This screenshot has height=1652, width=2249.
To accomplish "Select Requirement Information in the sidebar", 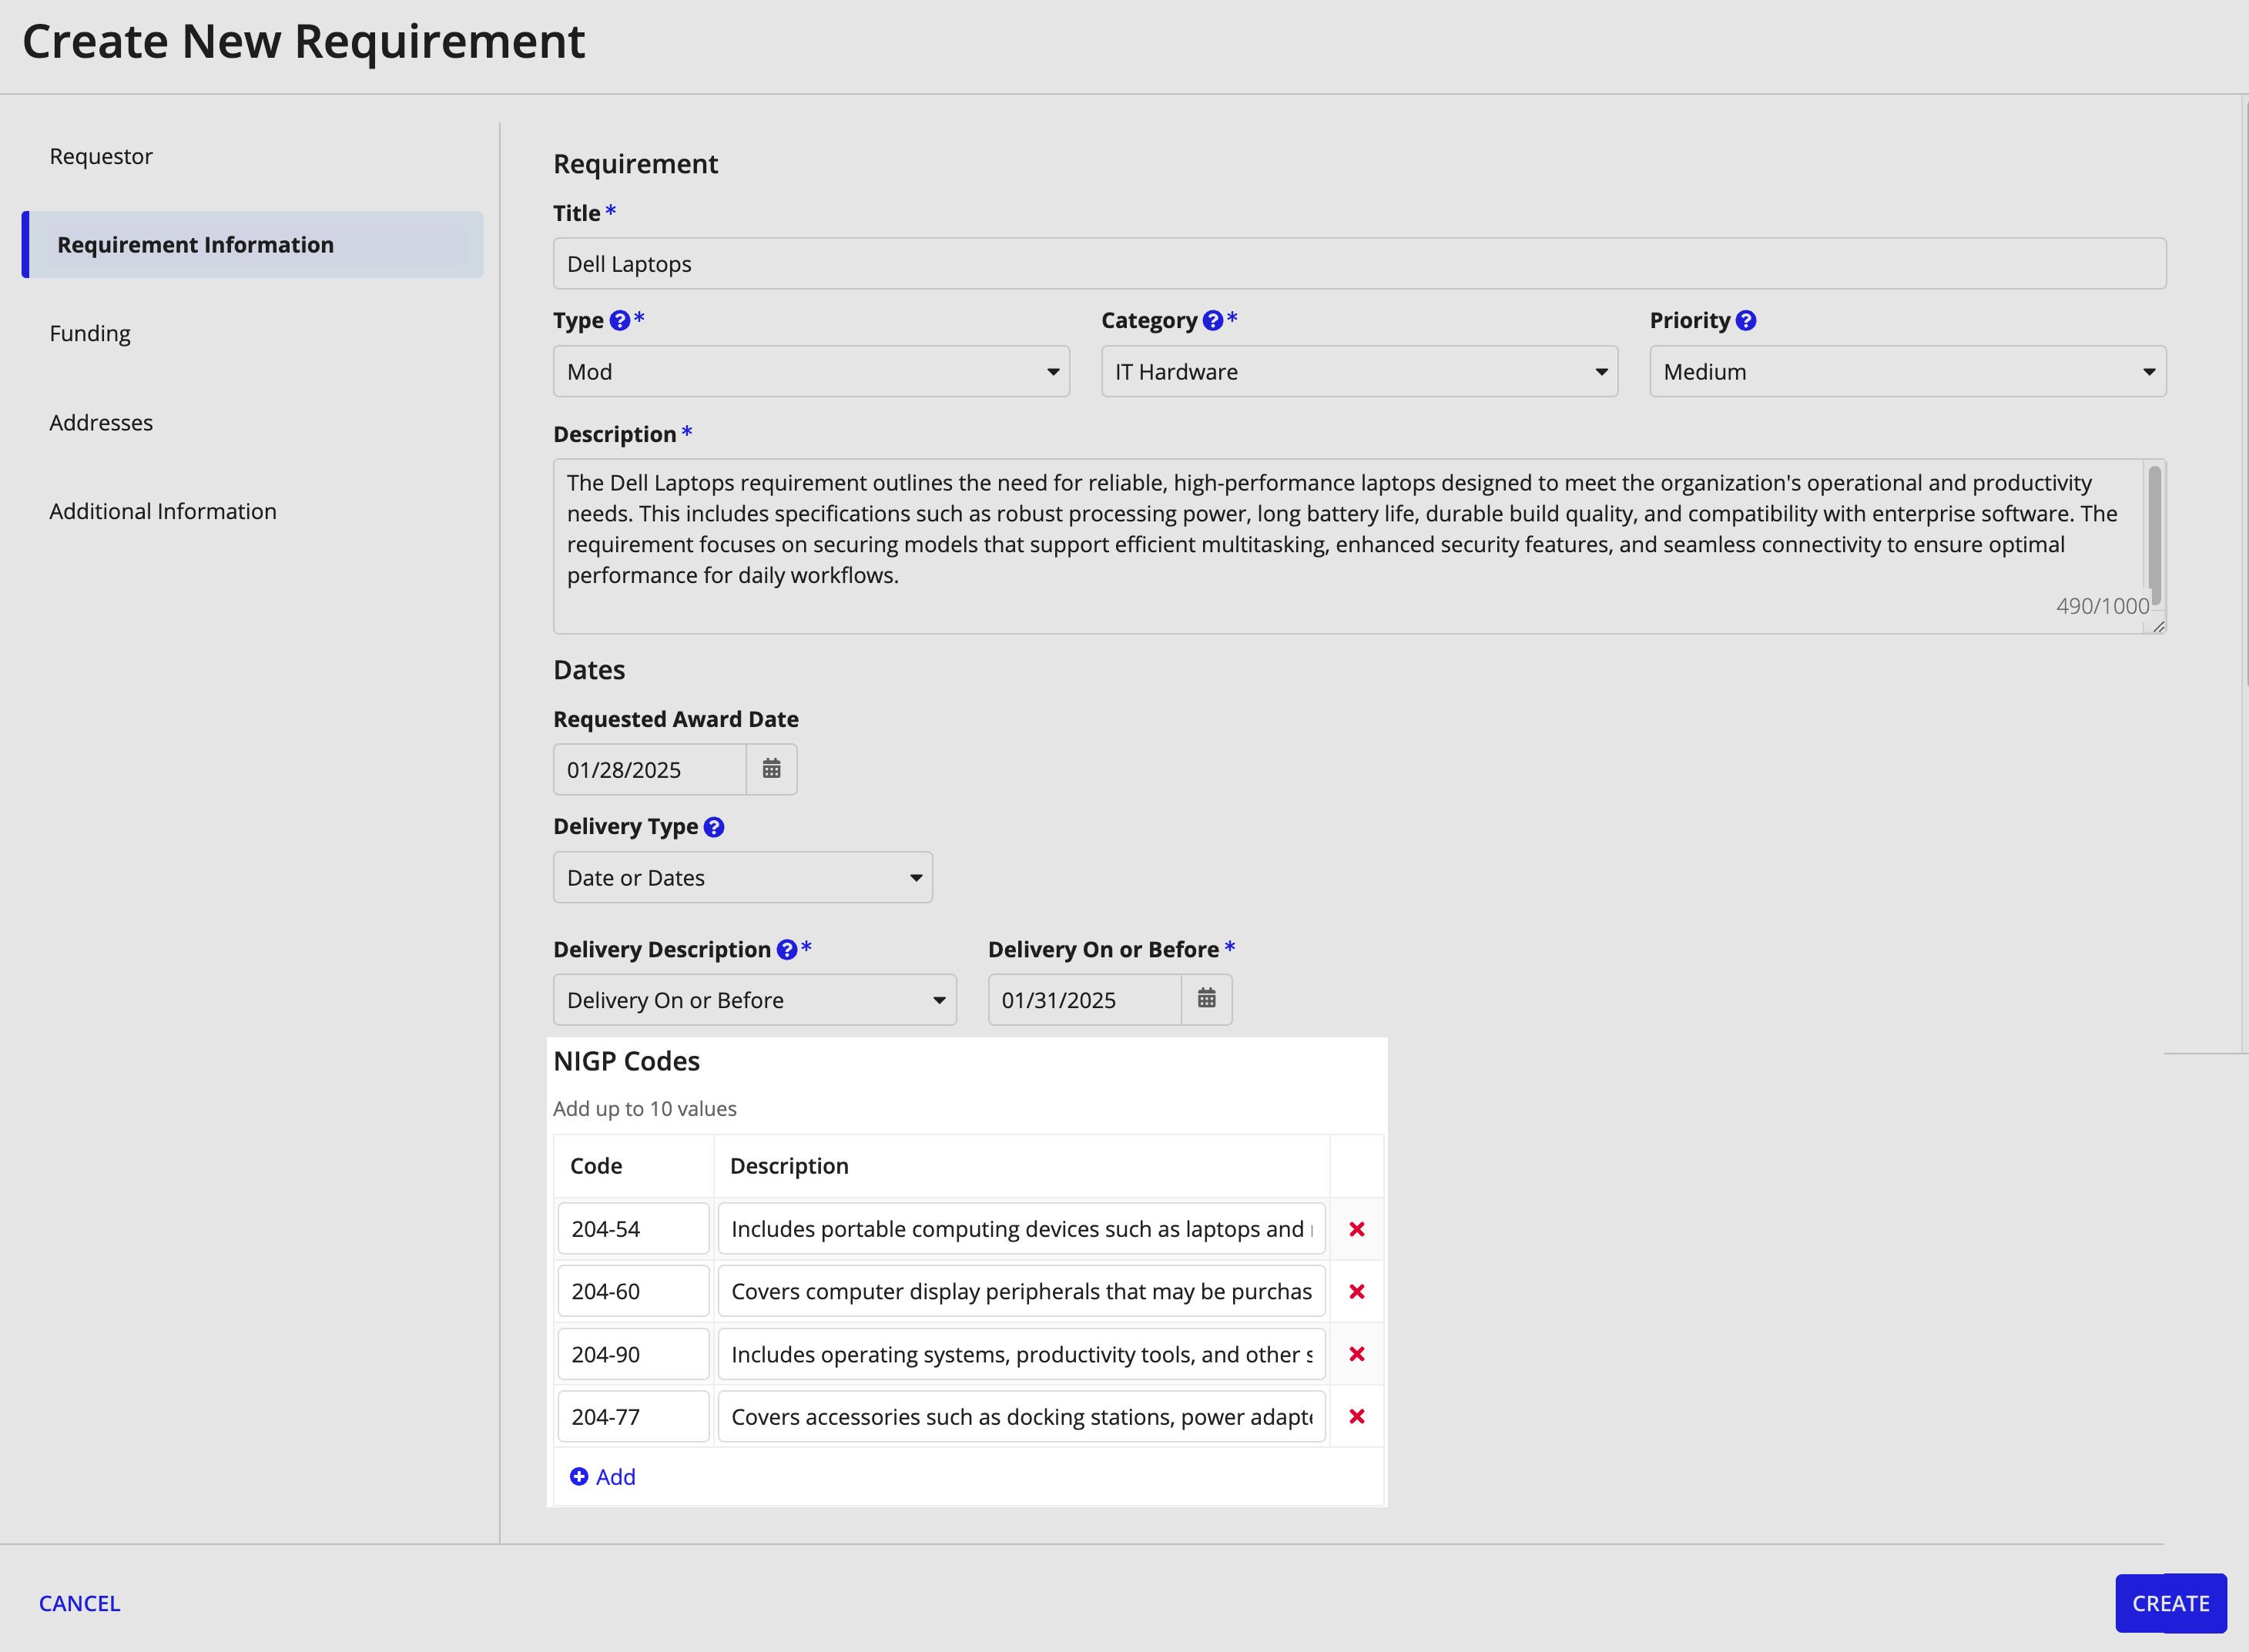I will coord(252,244).
